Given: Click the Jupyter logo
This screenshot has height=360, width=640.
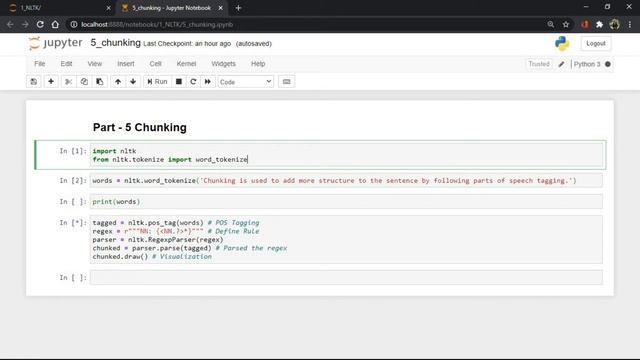Looking at the screenshot, I should tap(56, 43).
